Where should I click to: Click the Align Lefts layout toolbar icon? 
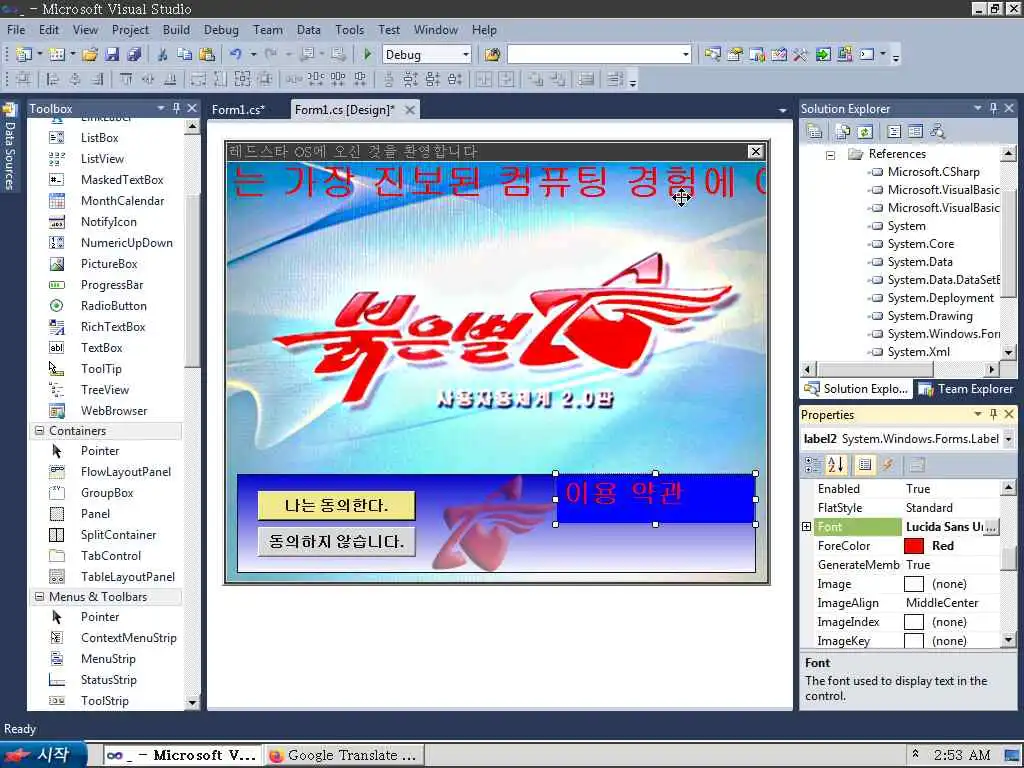[x=53, y=80]
